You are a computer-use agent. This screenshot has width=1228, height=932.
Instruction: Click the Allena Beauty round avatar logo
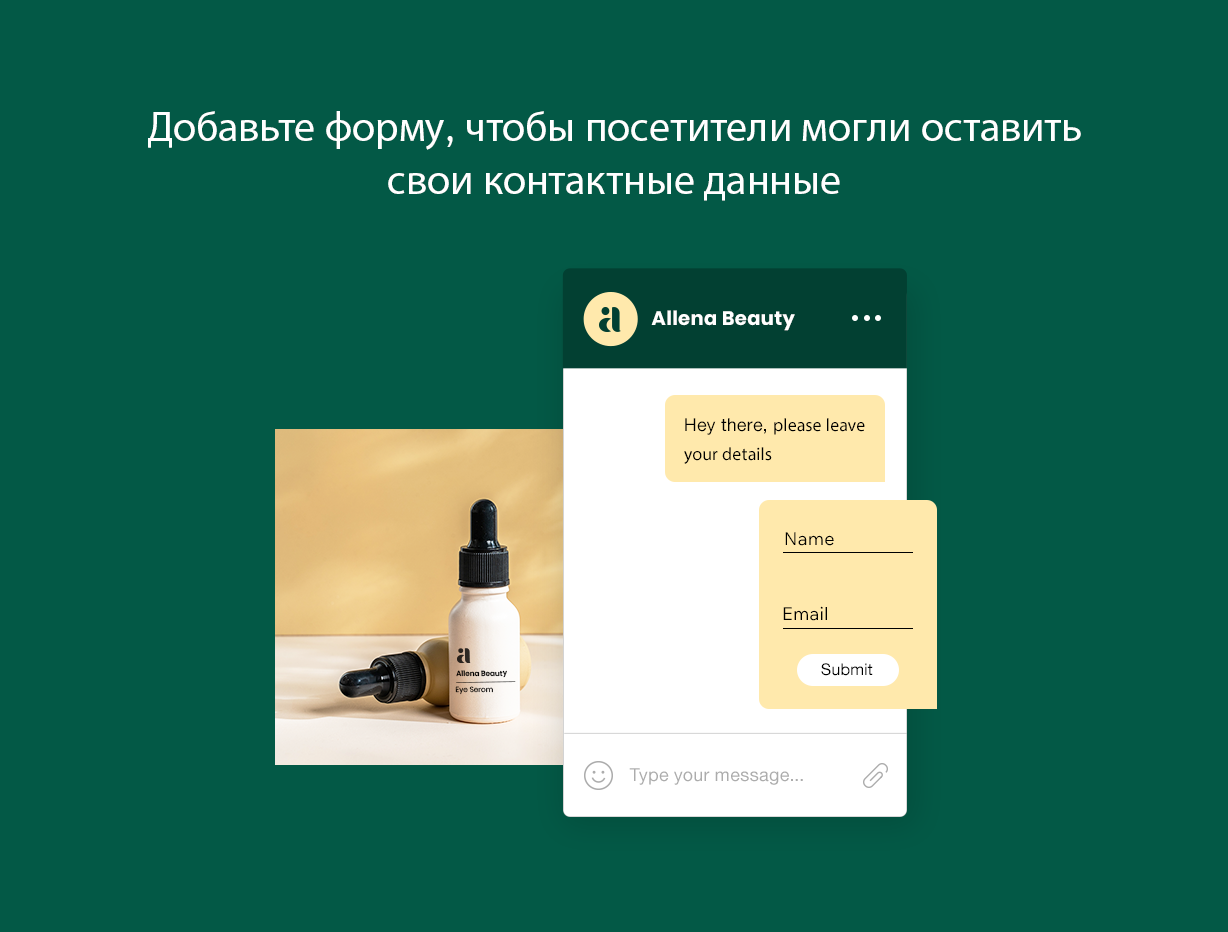coord(610,319)
